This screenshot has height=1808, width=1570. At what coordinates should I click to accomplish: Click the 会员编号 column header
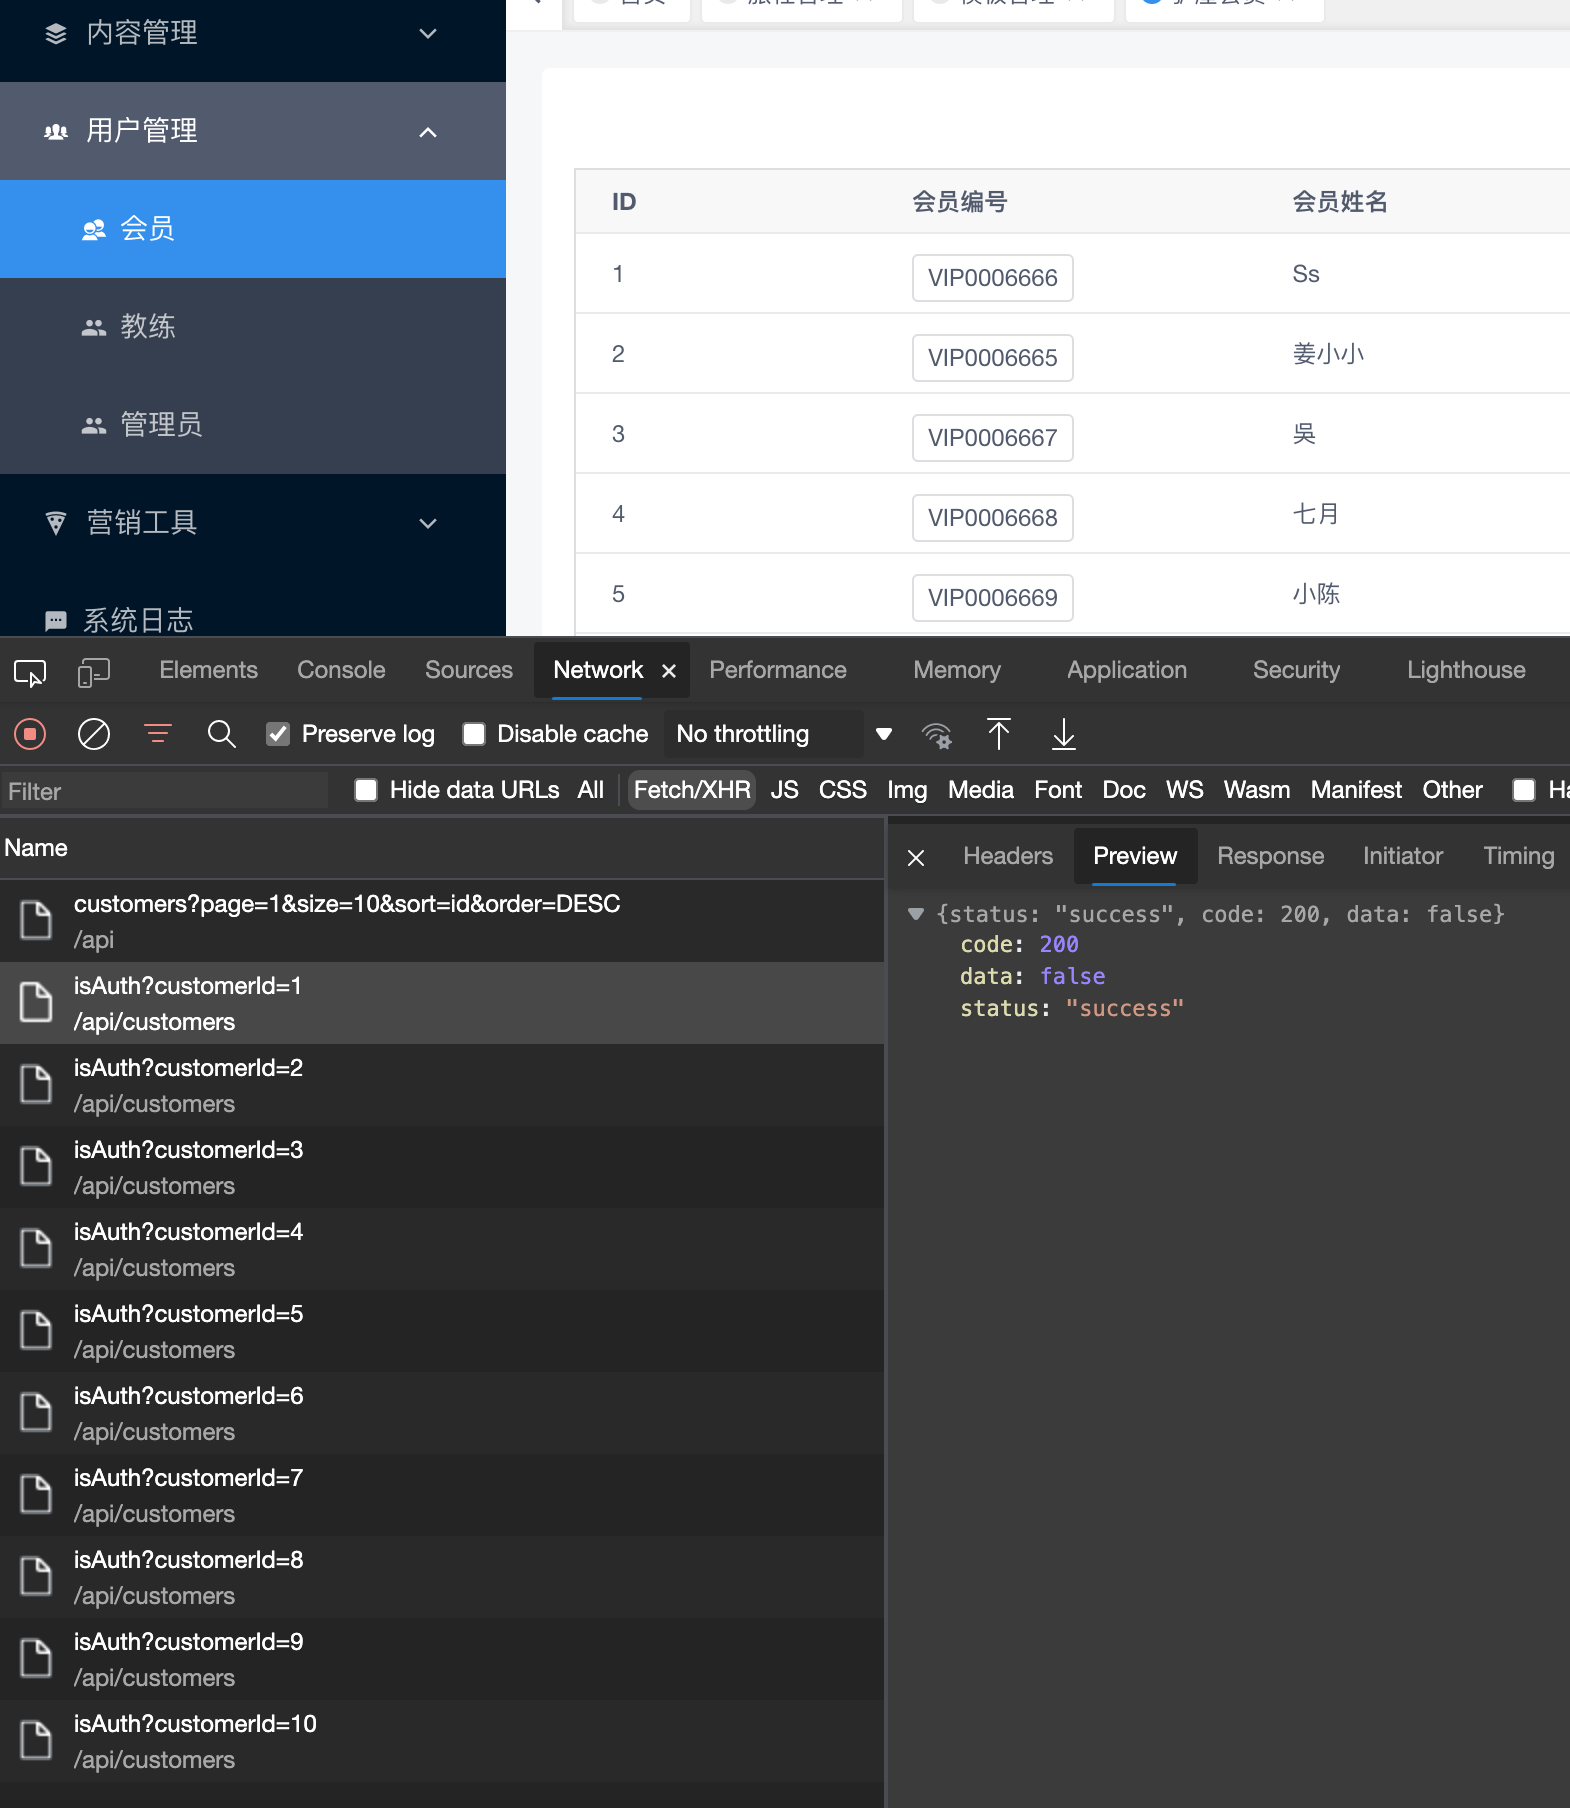tap(959, 202)
